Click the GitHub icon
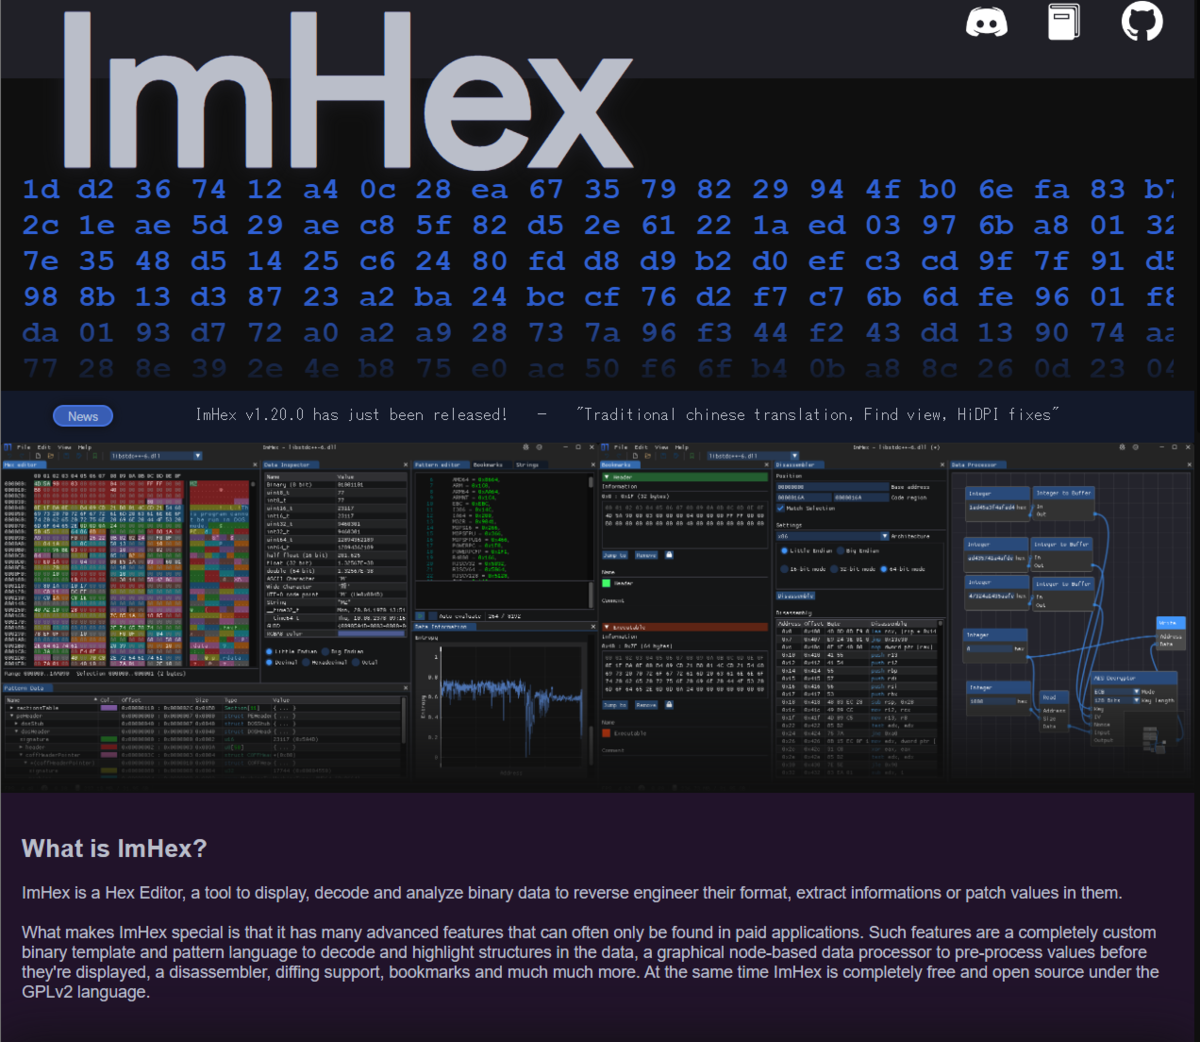The image size is (1200, 1042). pyautogui.click(x=1140, y=21)
